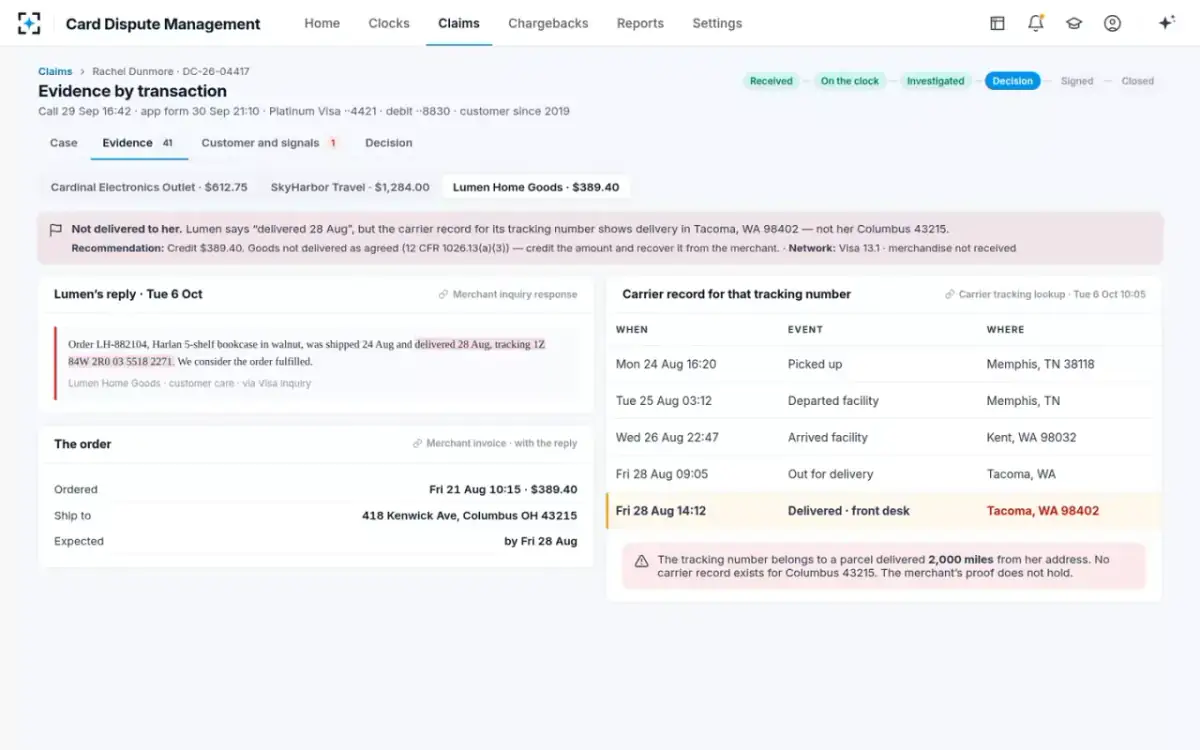The width and height of the screenshot is (1200, 750).
Task: Click the Card Dispute Management title
Action: coord(163,24)
